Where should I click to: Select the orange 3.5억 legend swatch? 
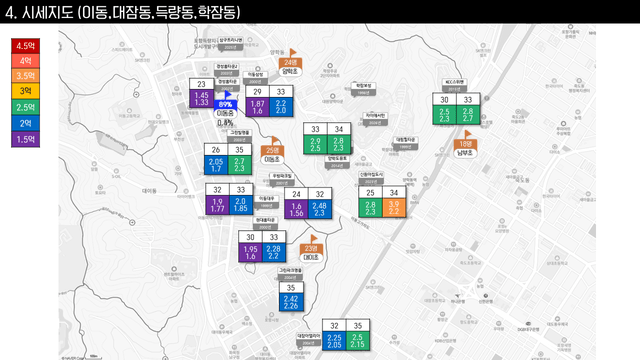coord(25,76)
